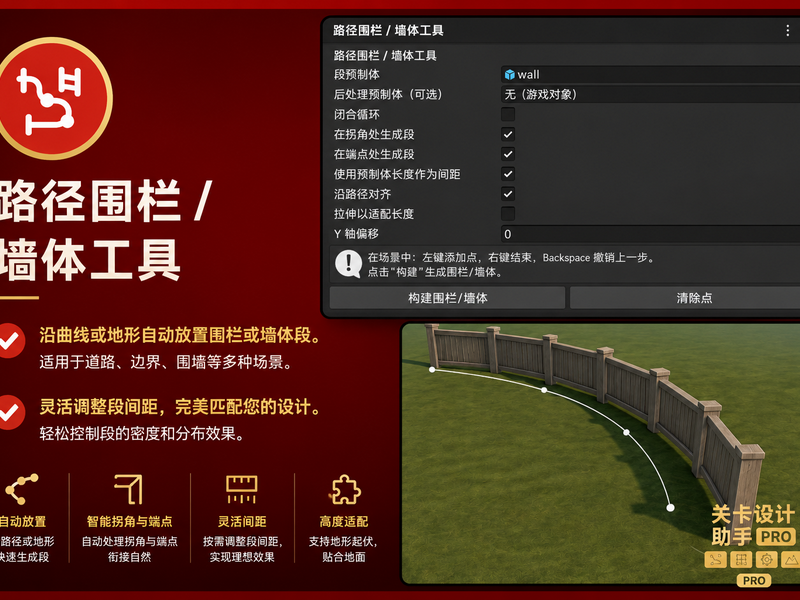Click the gold gear icon under 助手
The width and height of the screenshot is (800, 600).
766,560
